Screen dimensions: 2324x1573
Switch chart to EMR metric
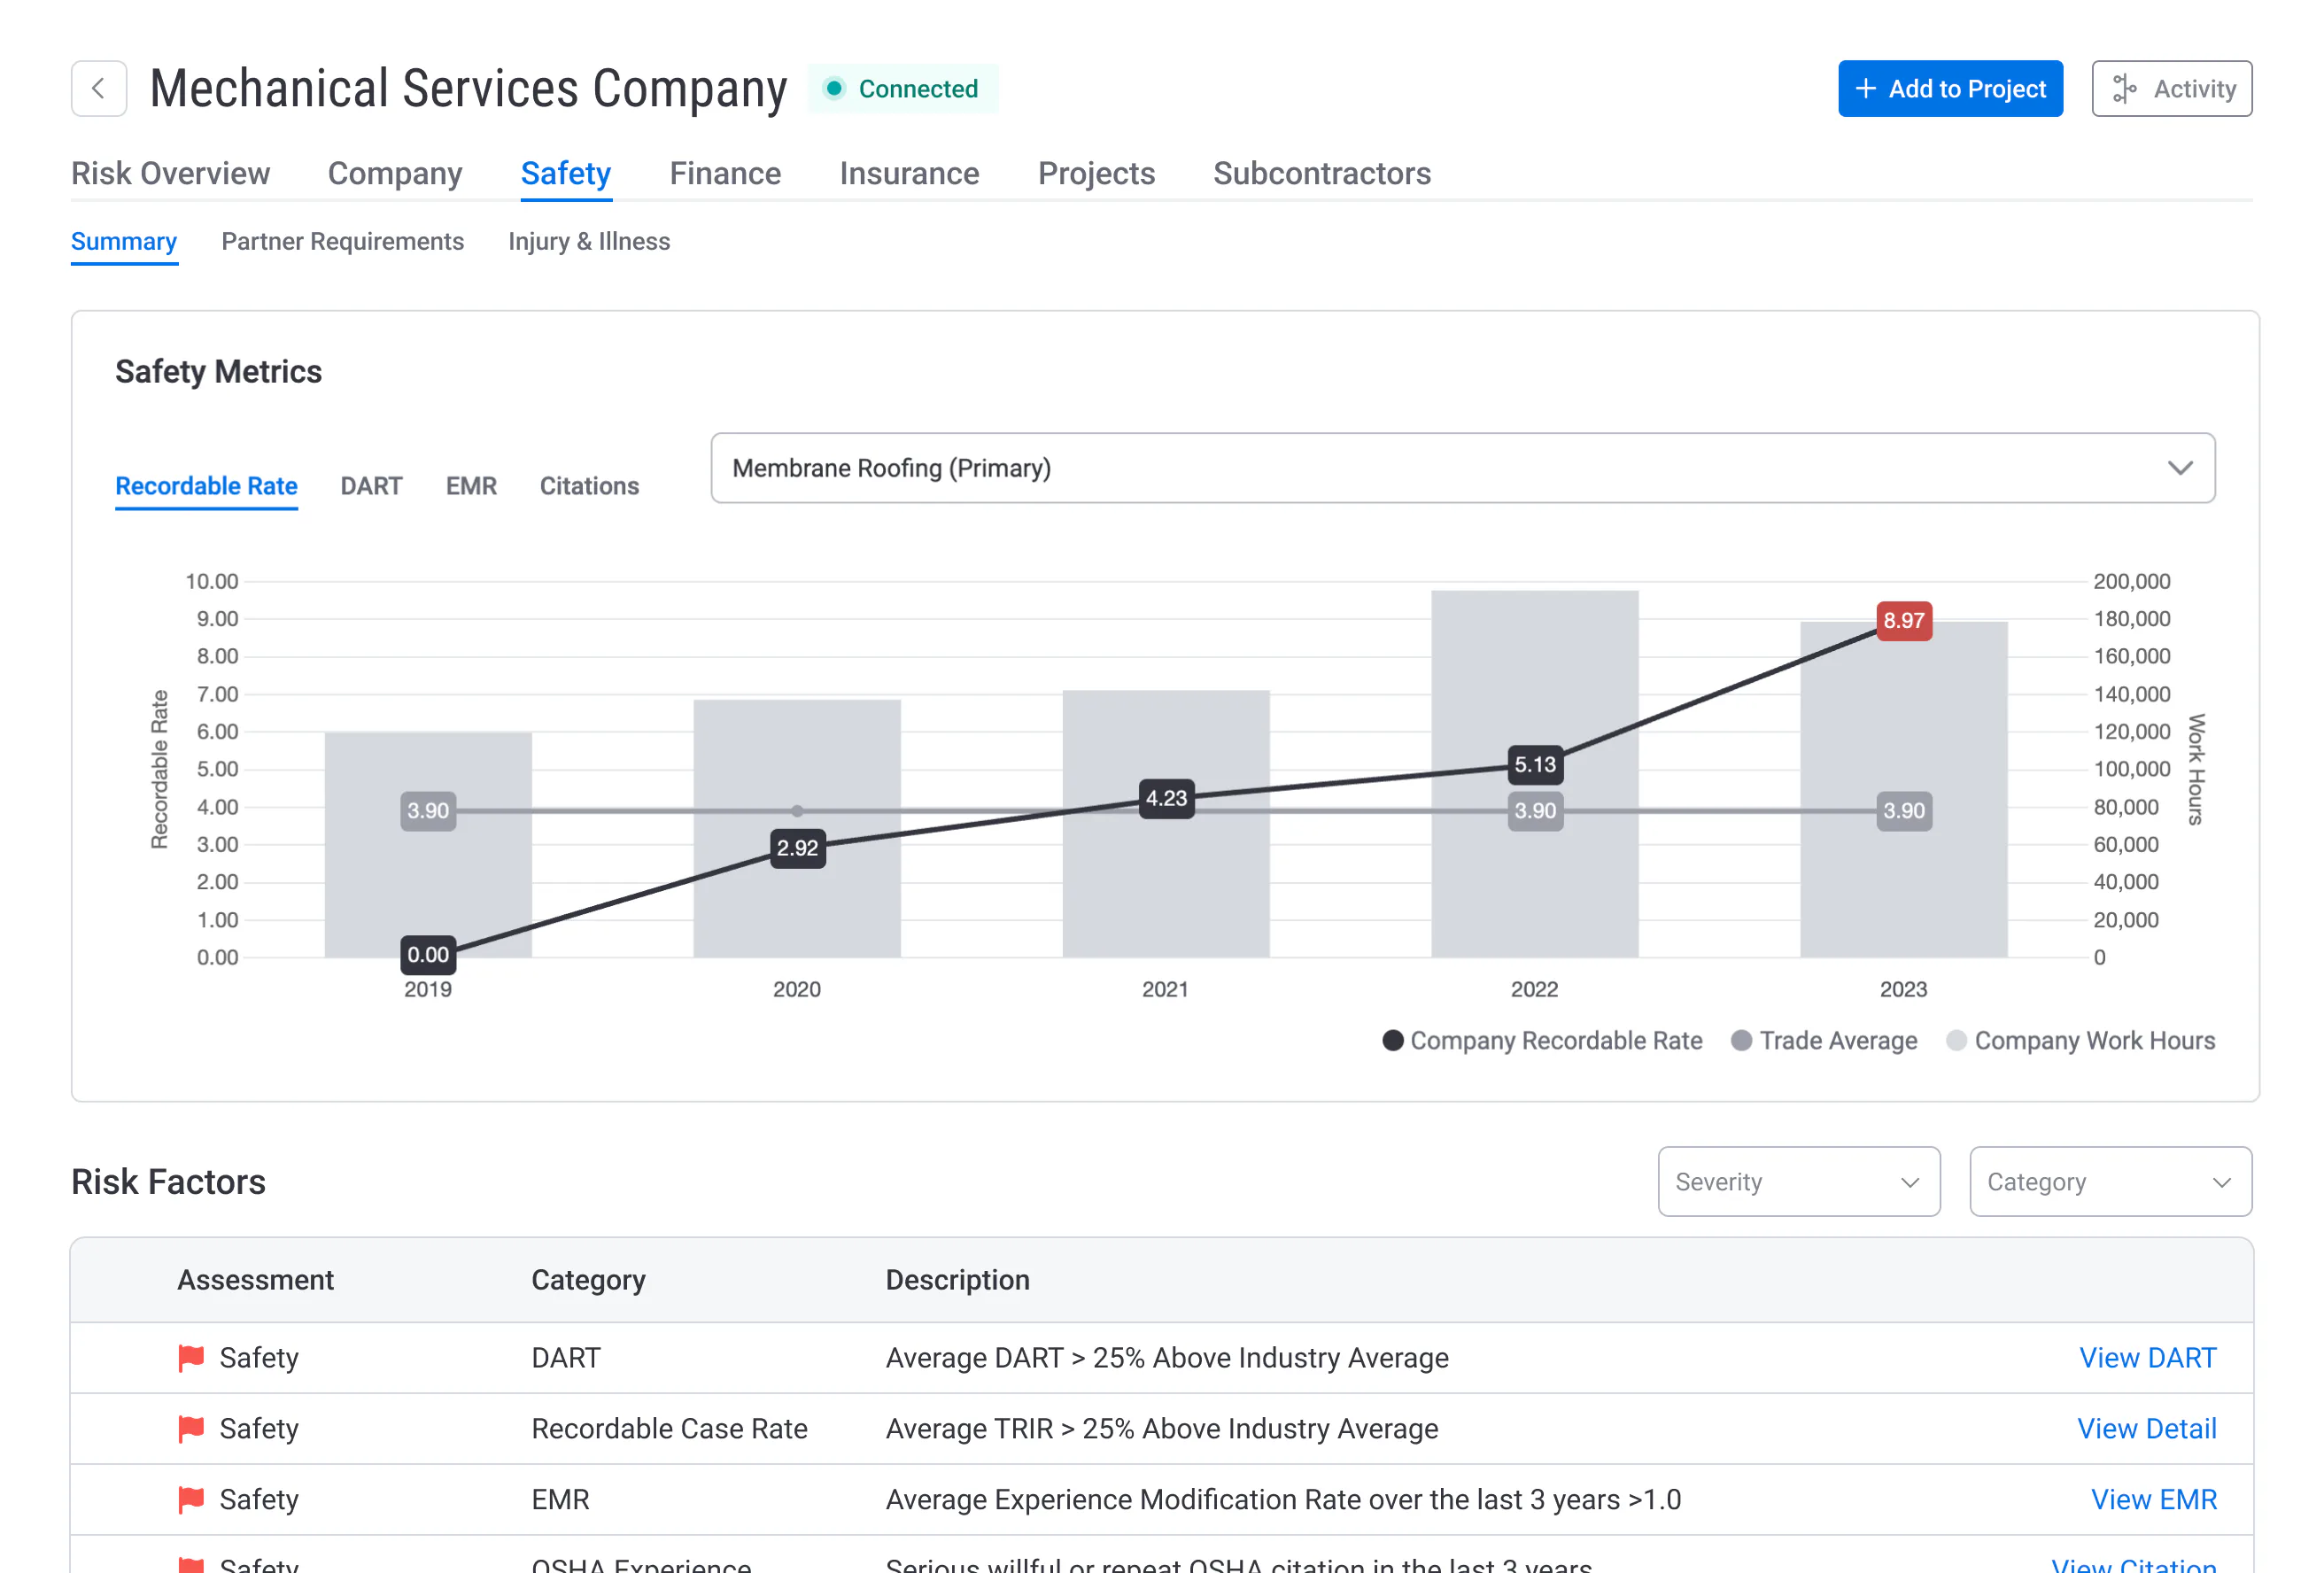[x=471, y=486]
